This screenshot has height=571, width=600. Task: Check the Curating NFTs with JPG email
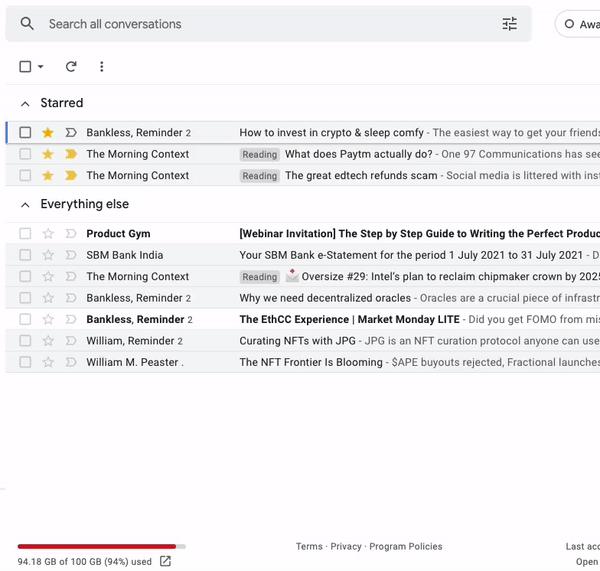tap(25, 341)
